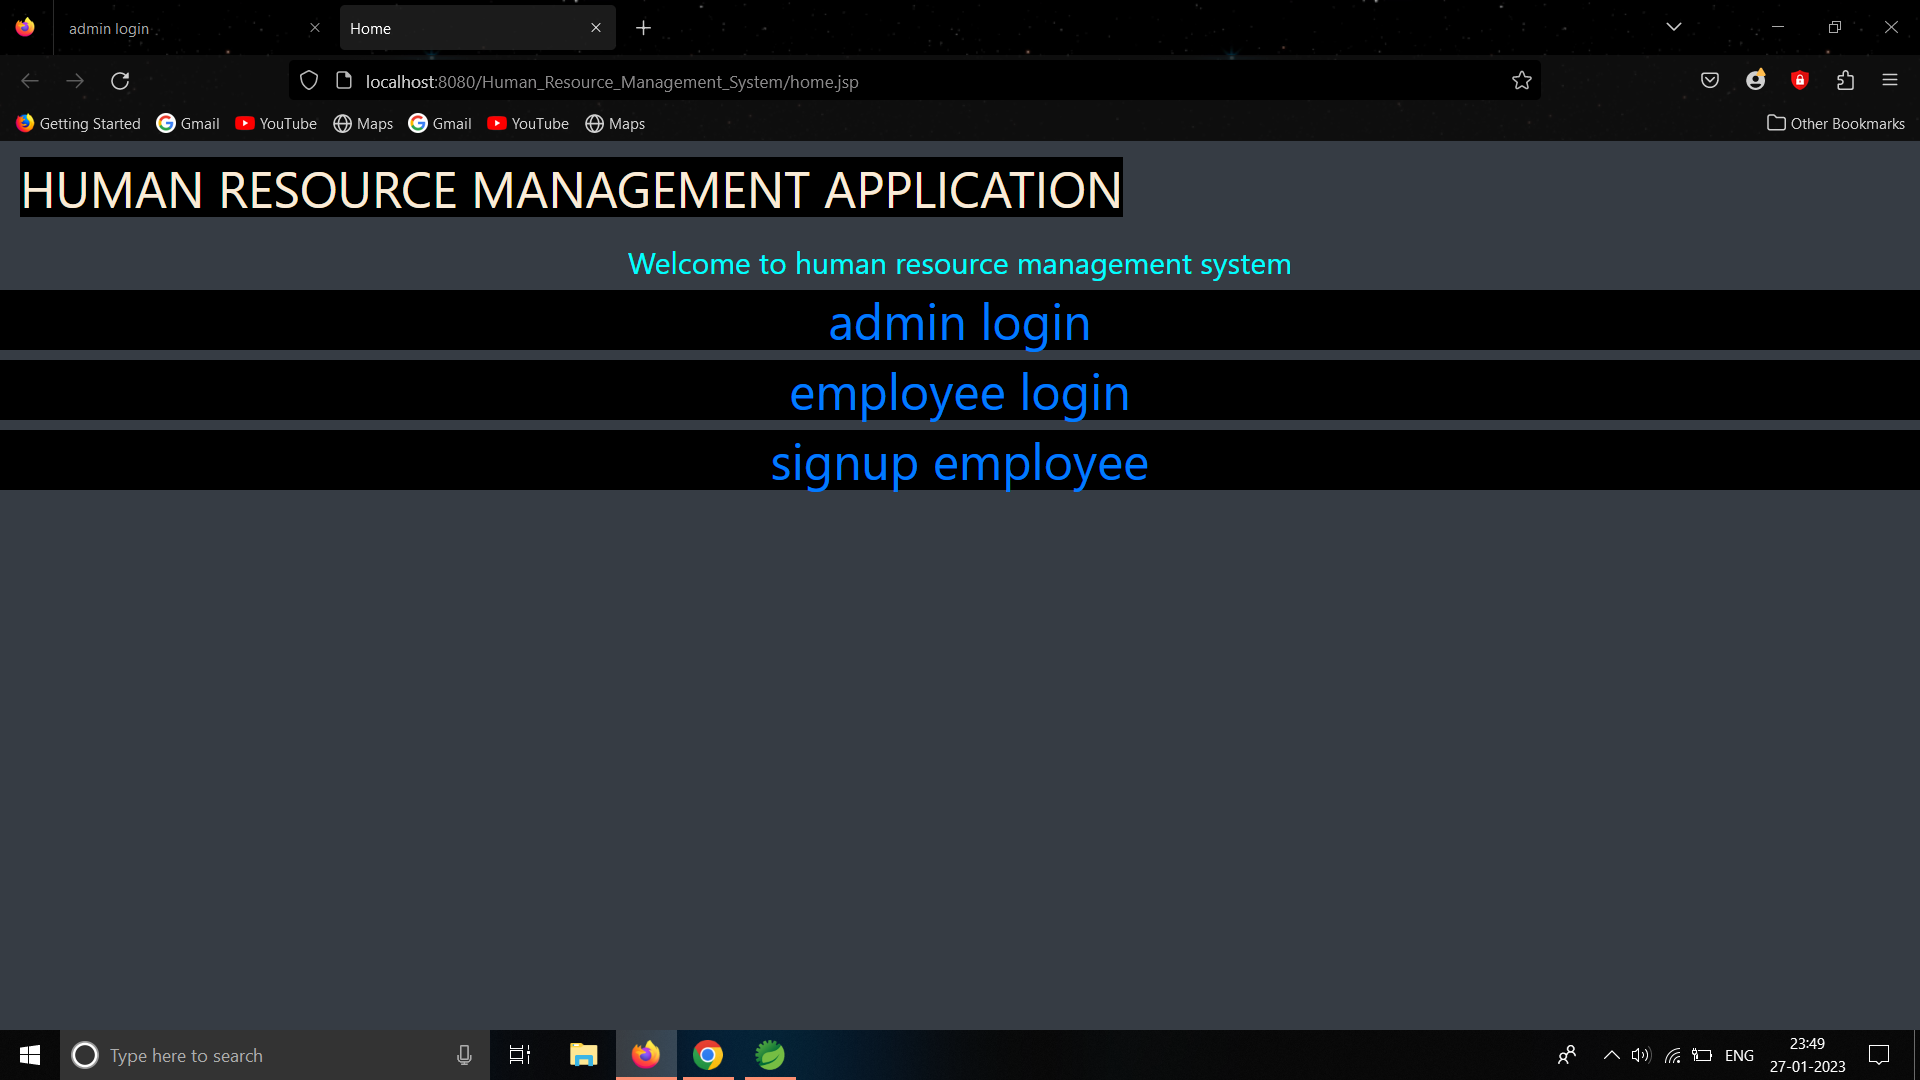
Task: Open the Firefox application menu
Action: 1891,81
